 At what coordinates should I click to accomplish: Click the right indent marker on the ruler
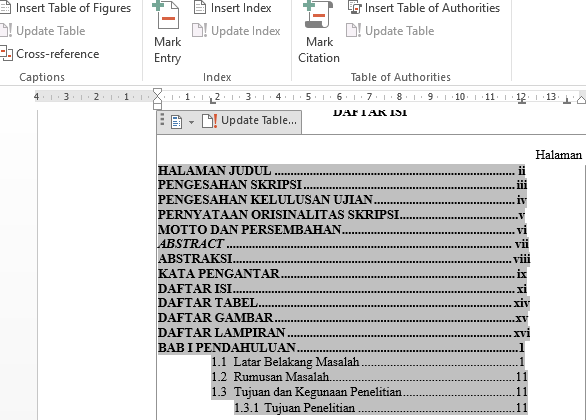[x=582, y=99]
